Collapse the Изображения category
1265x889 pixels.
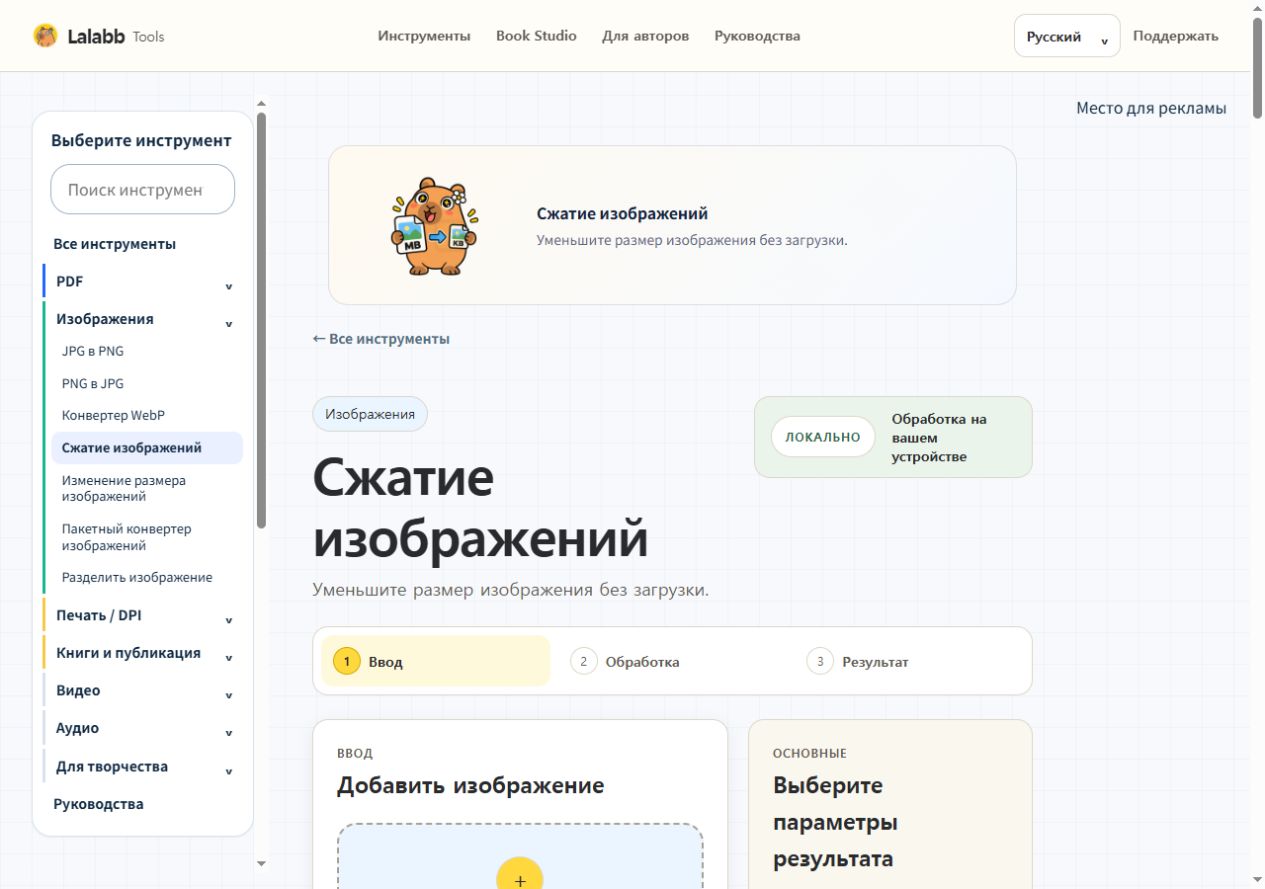(143, 319)
